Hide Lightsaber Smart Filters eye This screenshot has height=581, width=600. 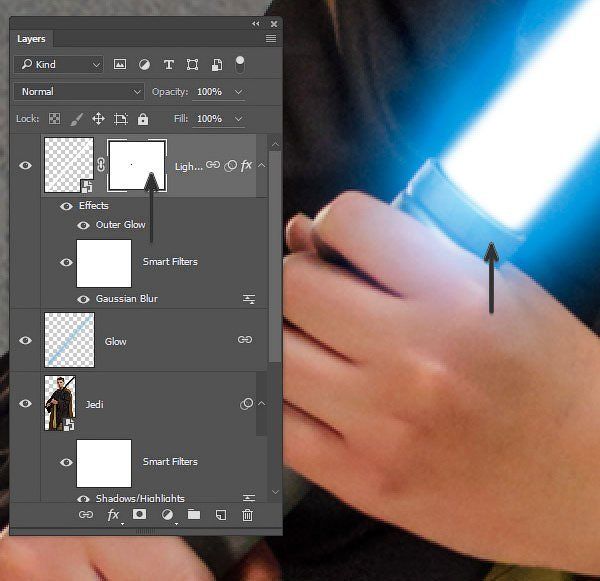[66, 262]
